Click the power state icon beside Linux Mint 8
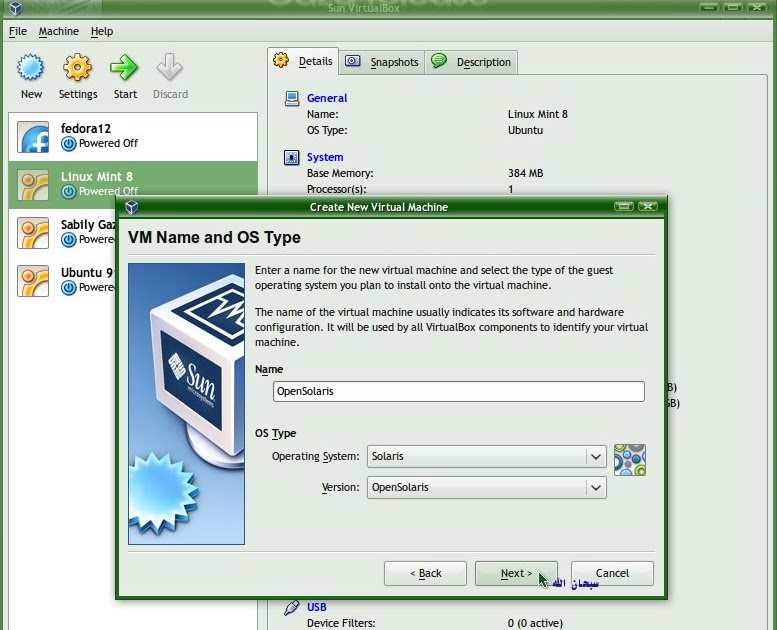The width and height of the screenshot is (777, 630). pyautogui.click(x=68, y=191)
